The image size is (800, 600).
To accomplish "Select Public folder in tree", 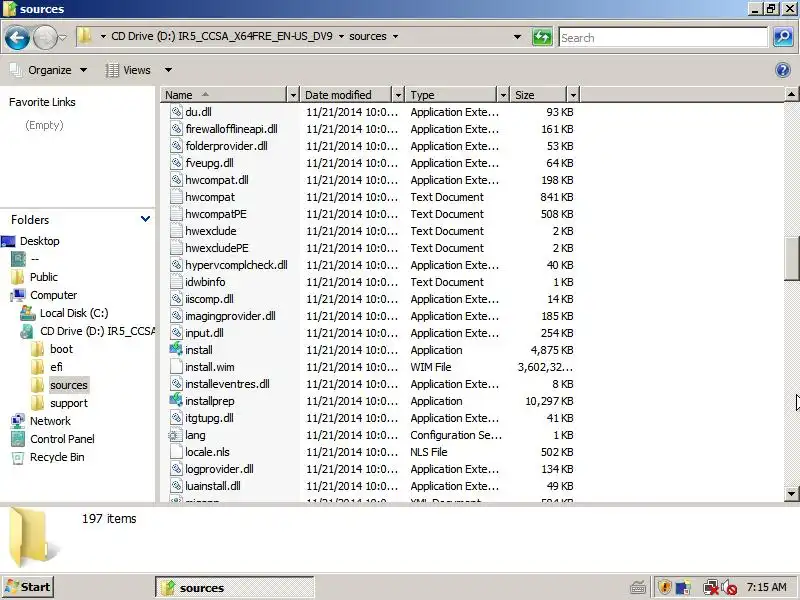I will (x=43, y=277).
